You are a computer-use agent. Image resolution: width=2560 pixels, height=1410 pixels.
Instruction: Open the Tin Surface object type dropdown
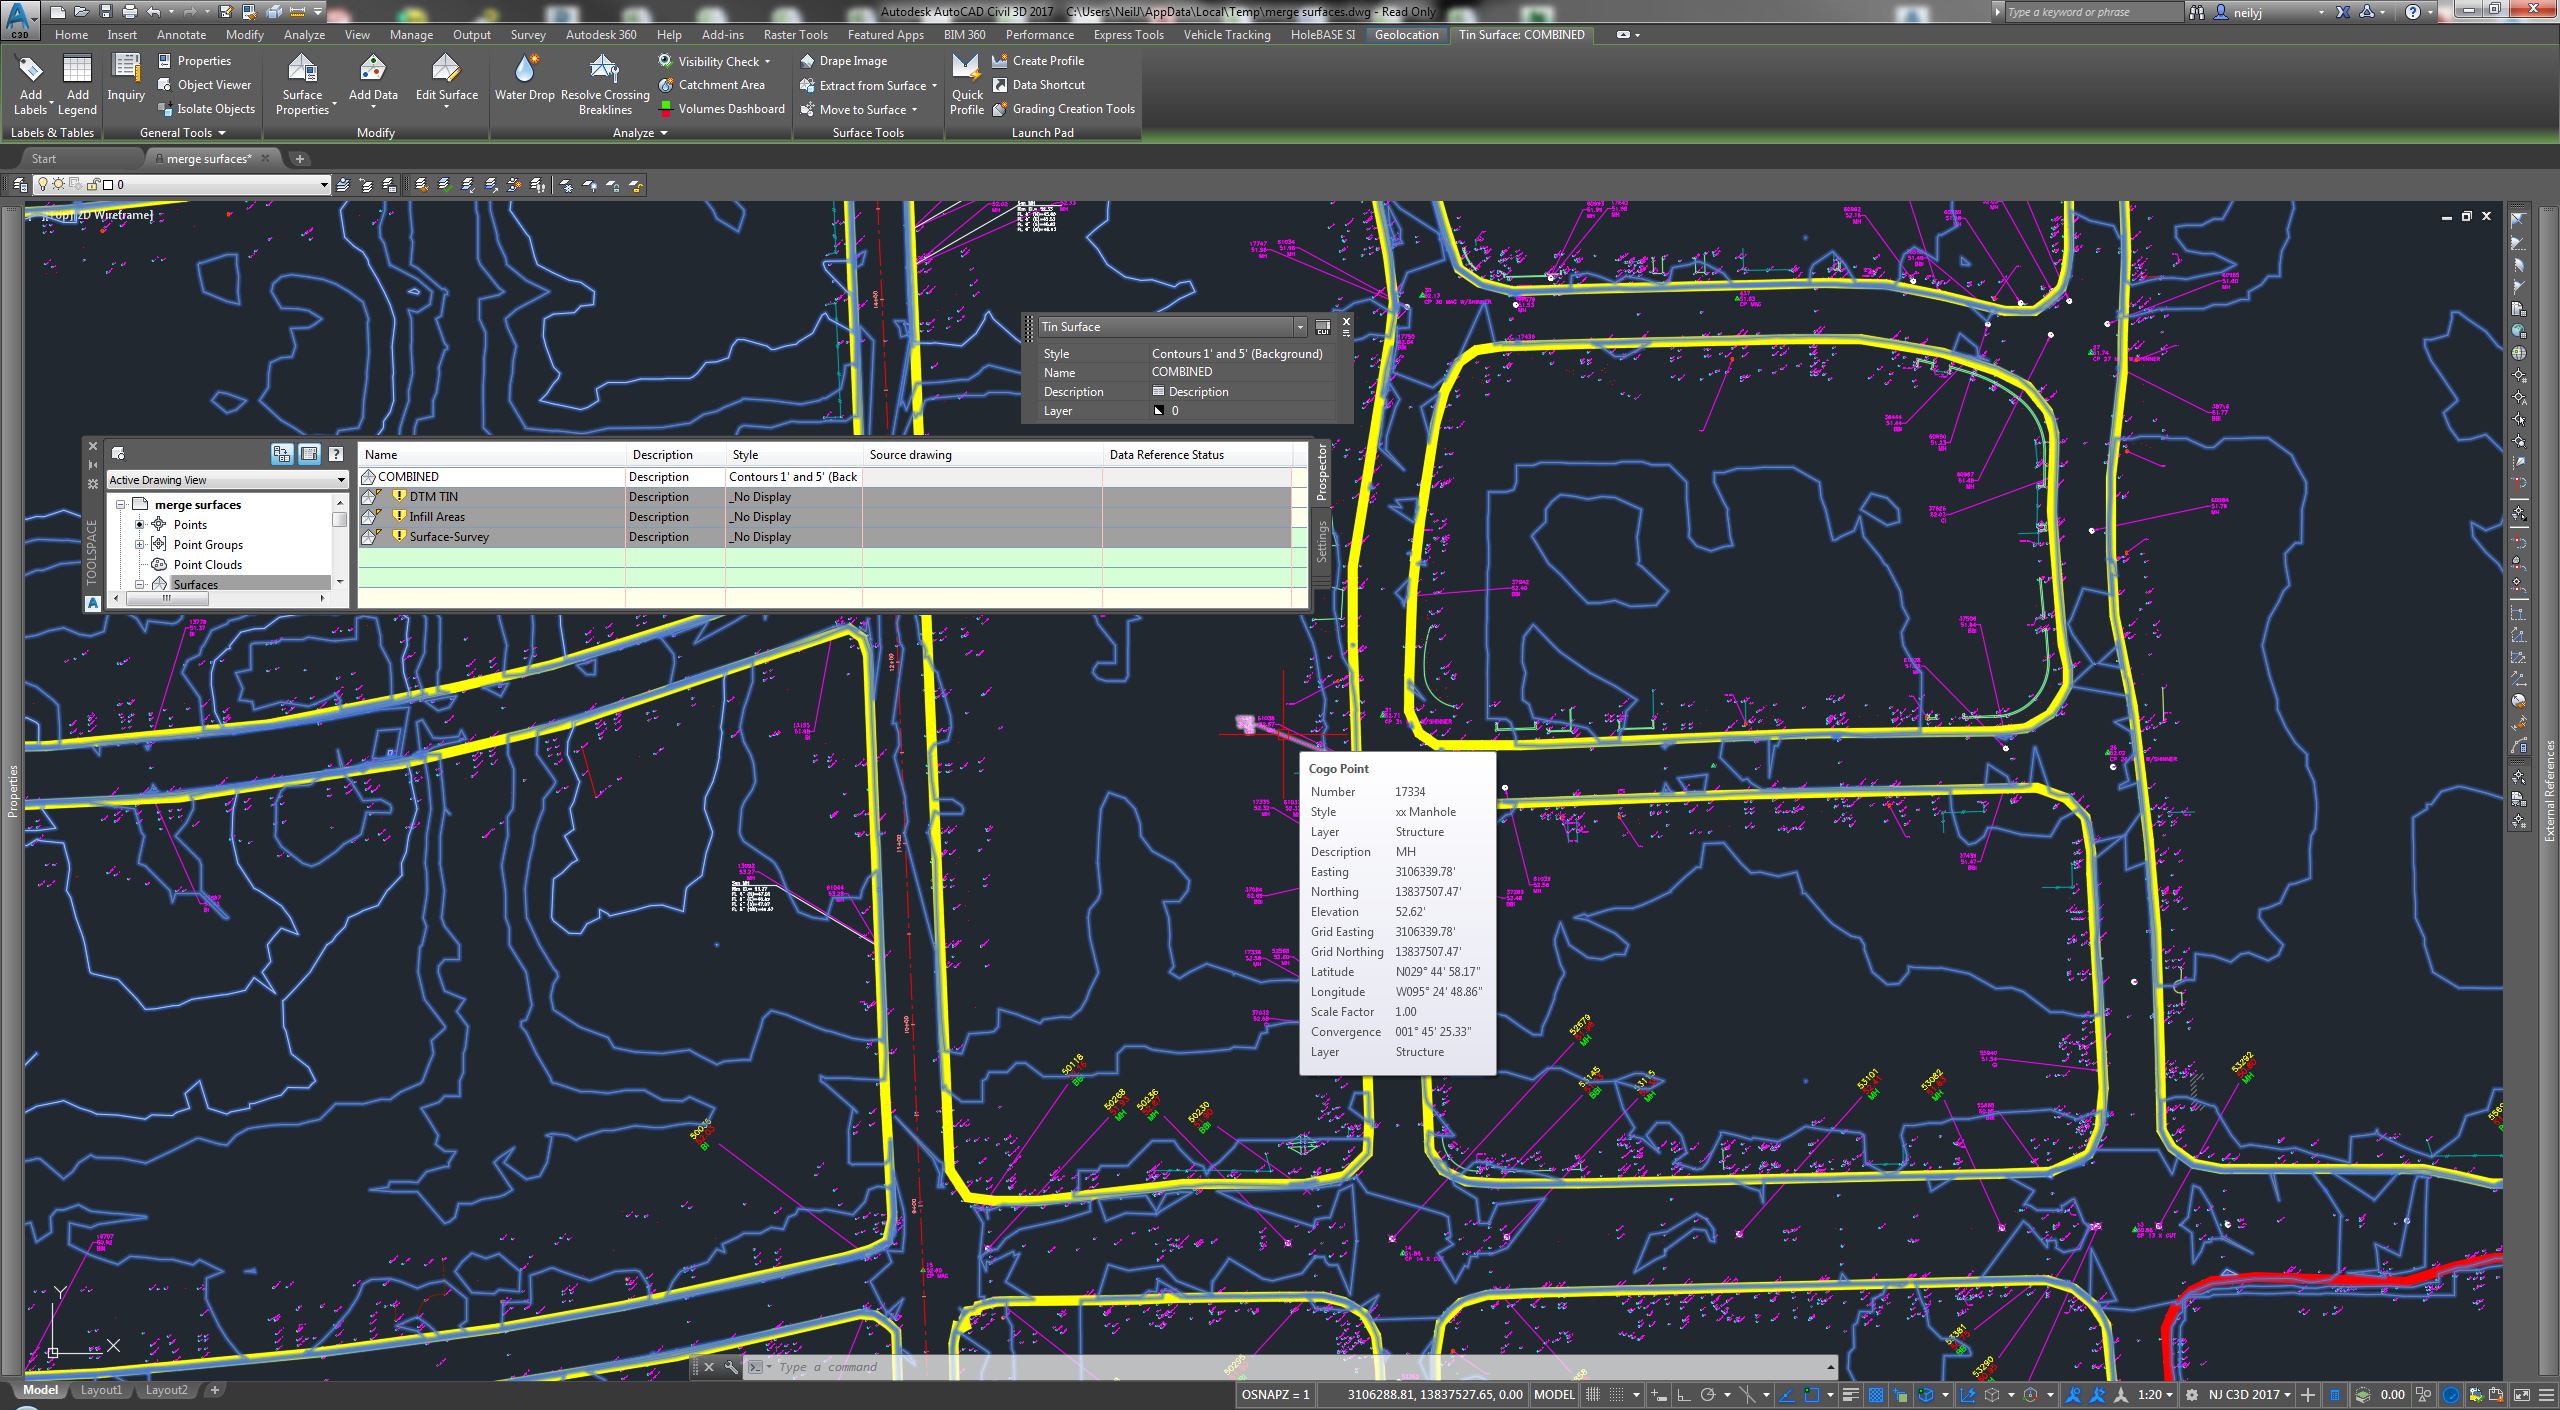tap(1300, 327)
